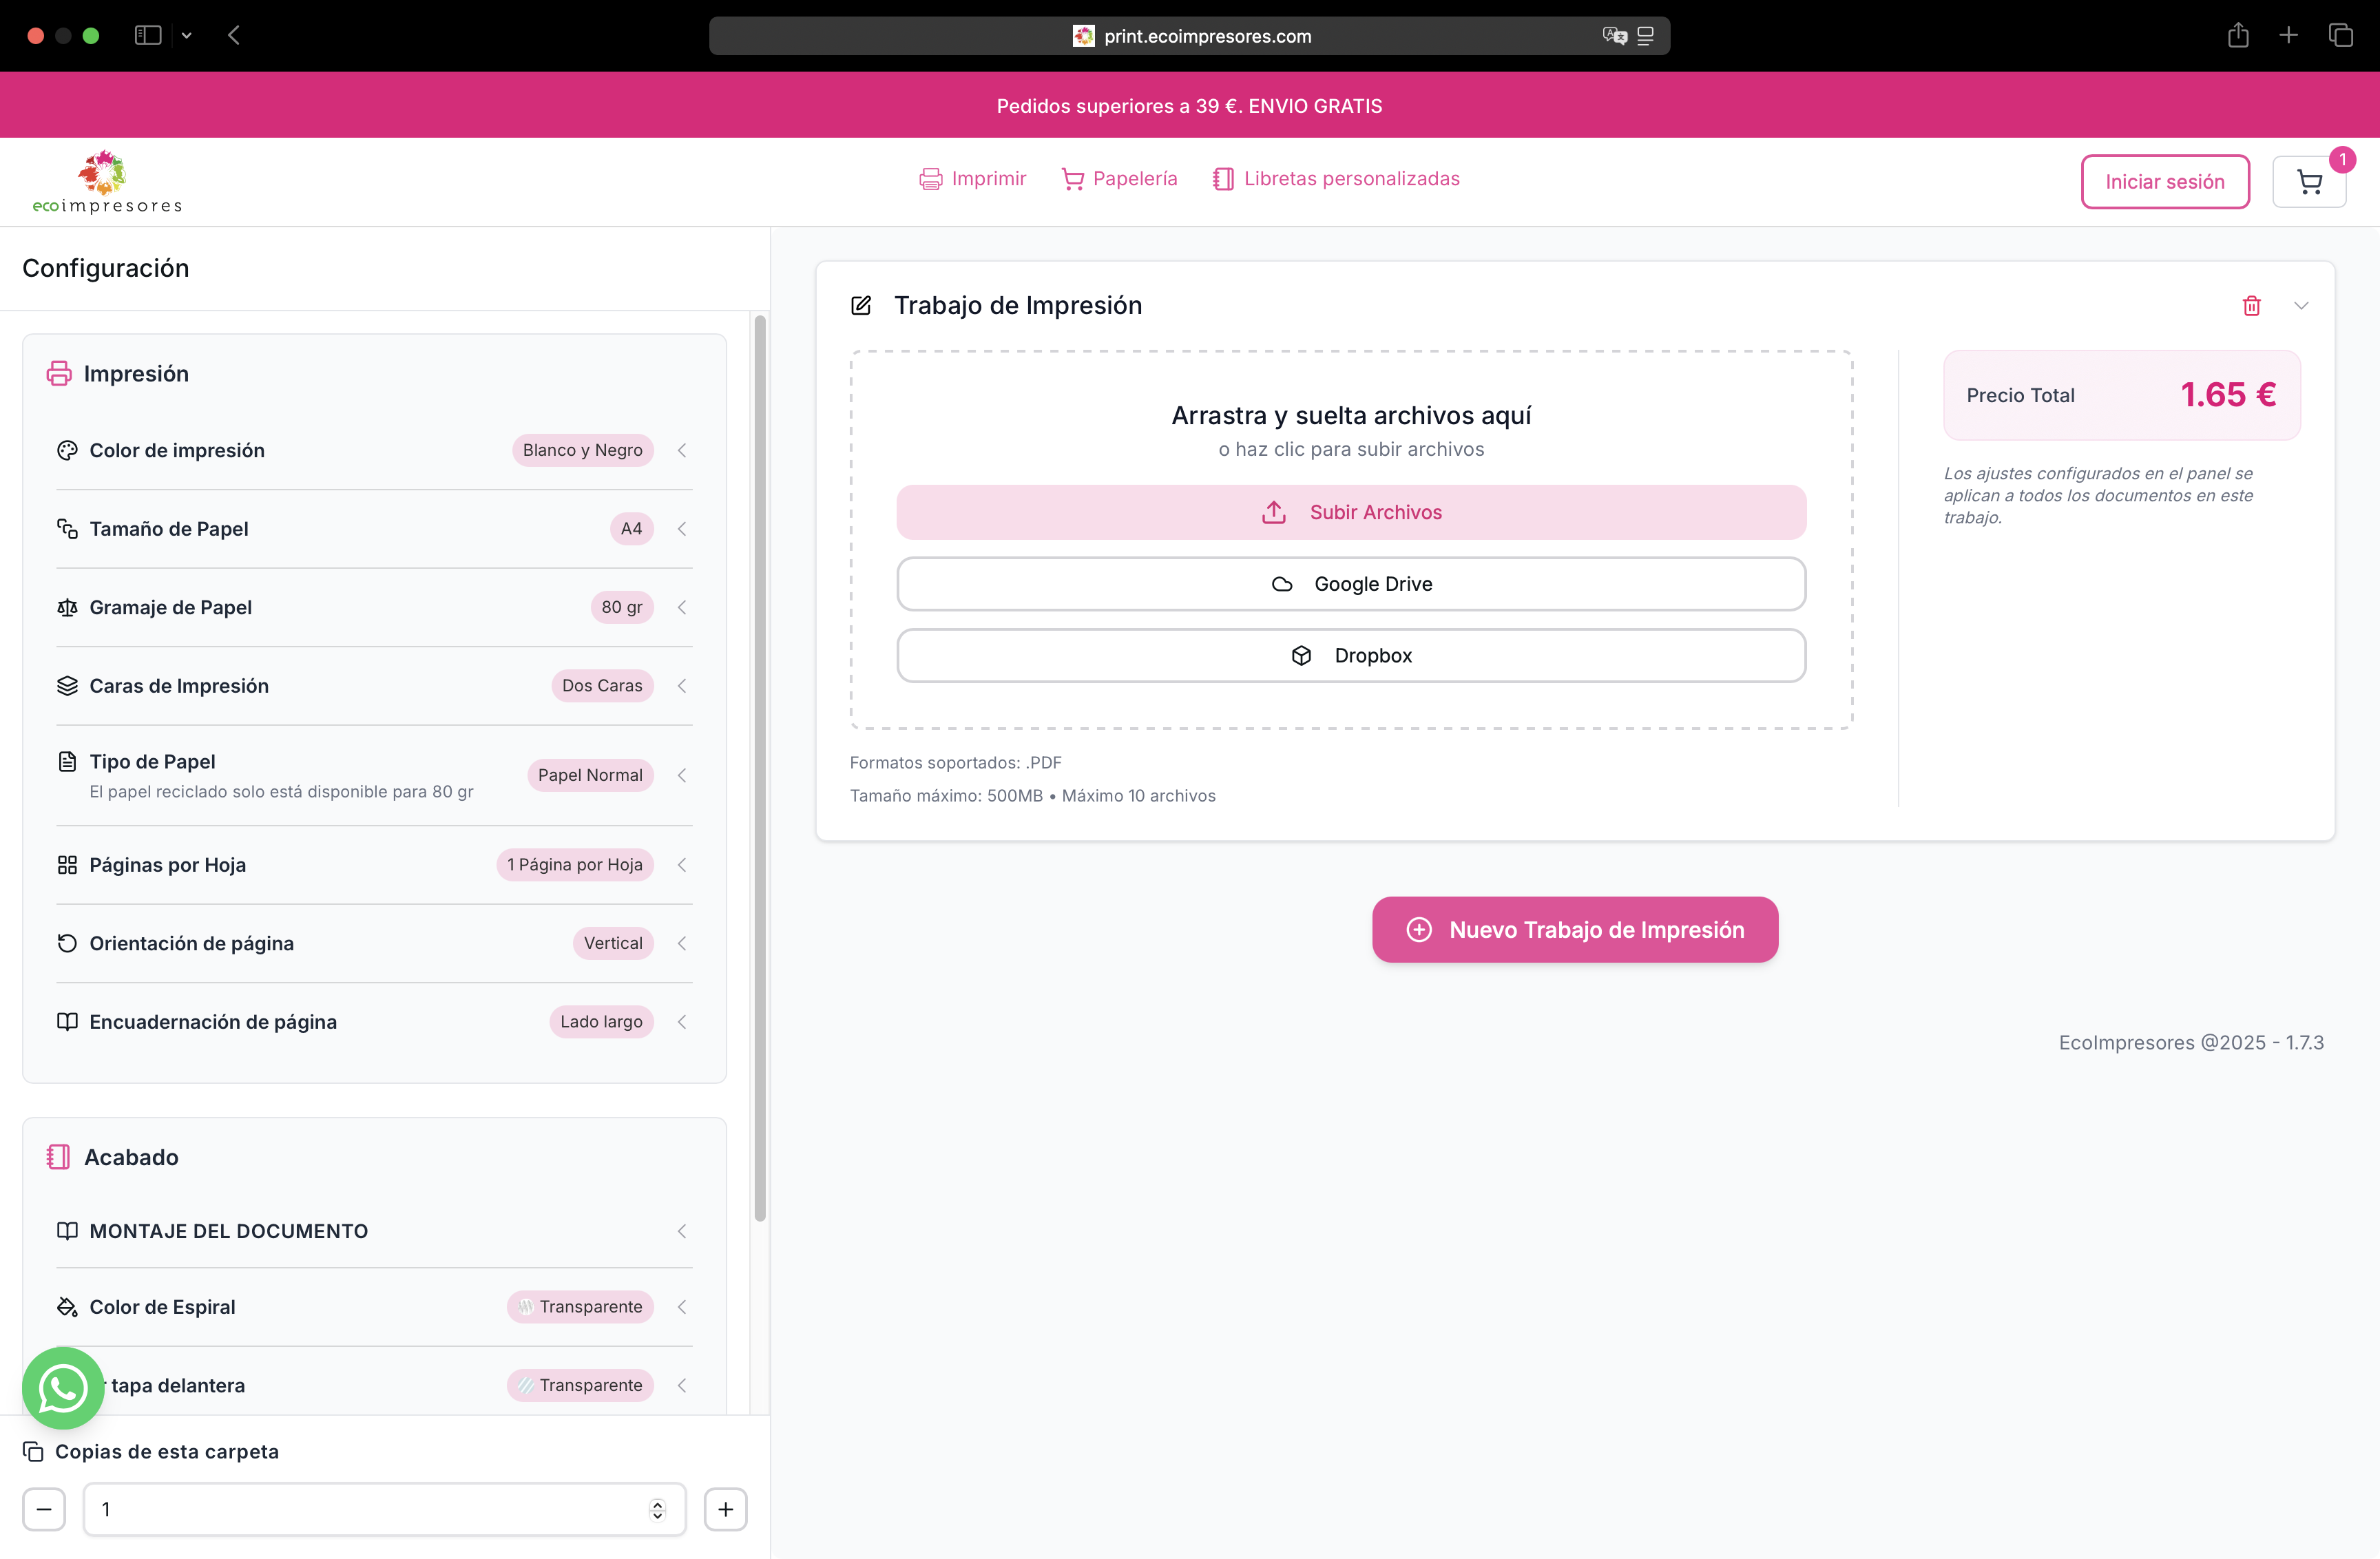Open the Caras de Impresión options
2380x1559 pixels.
682,686
